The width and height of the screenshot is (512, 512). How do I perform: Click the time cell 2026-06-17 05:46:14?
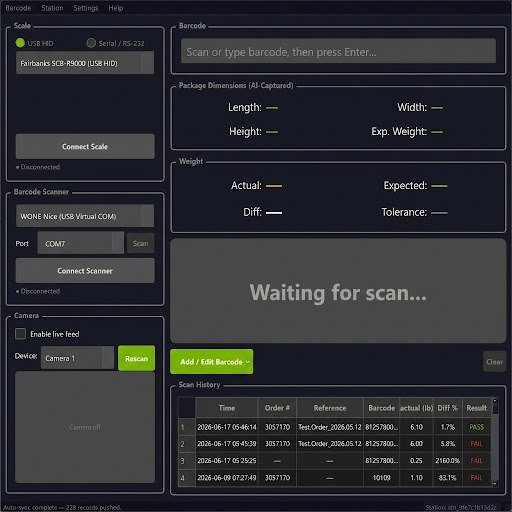[x=227, y=427]
